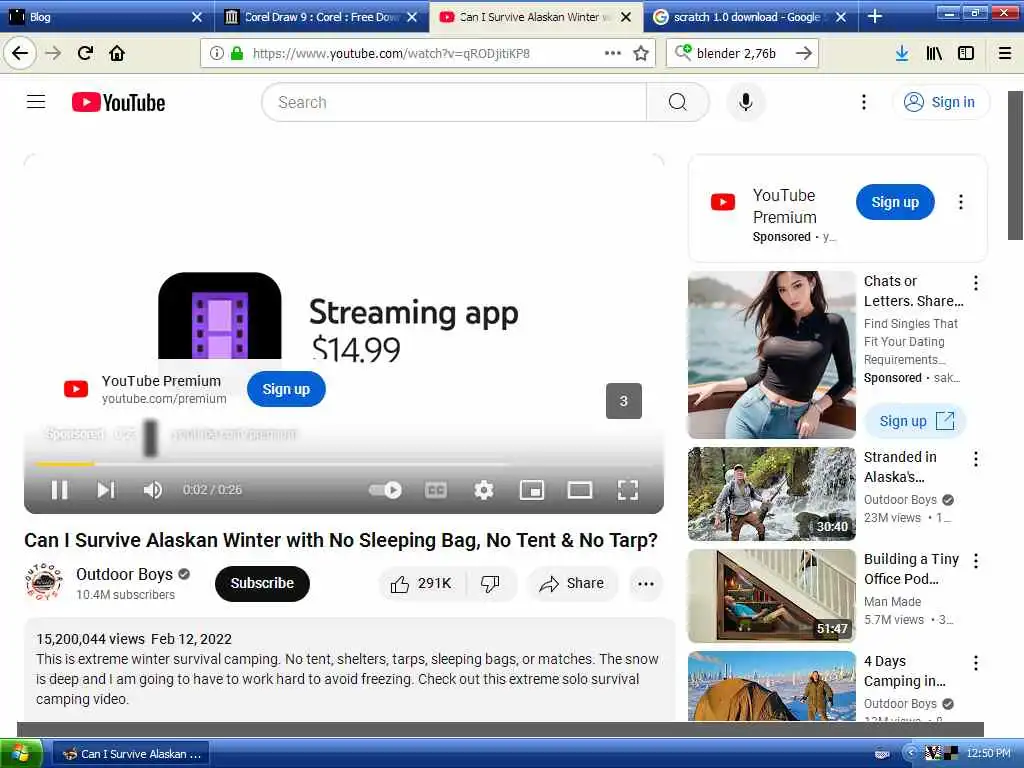Image resolution: width=1024 pixels, height=768 pixels.
Task: Switch to the Blog tab
Action: [x=107, y=16]
